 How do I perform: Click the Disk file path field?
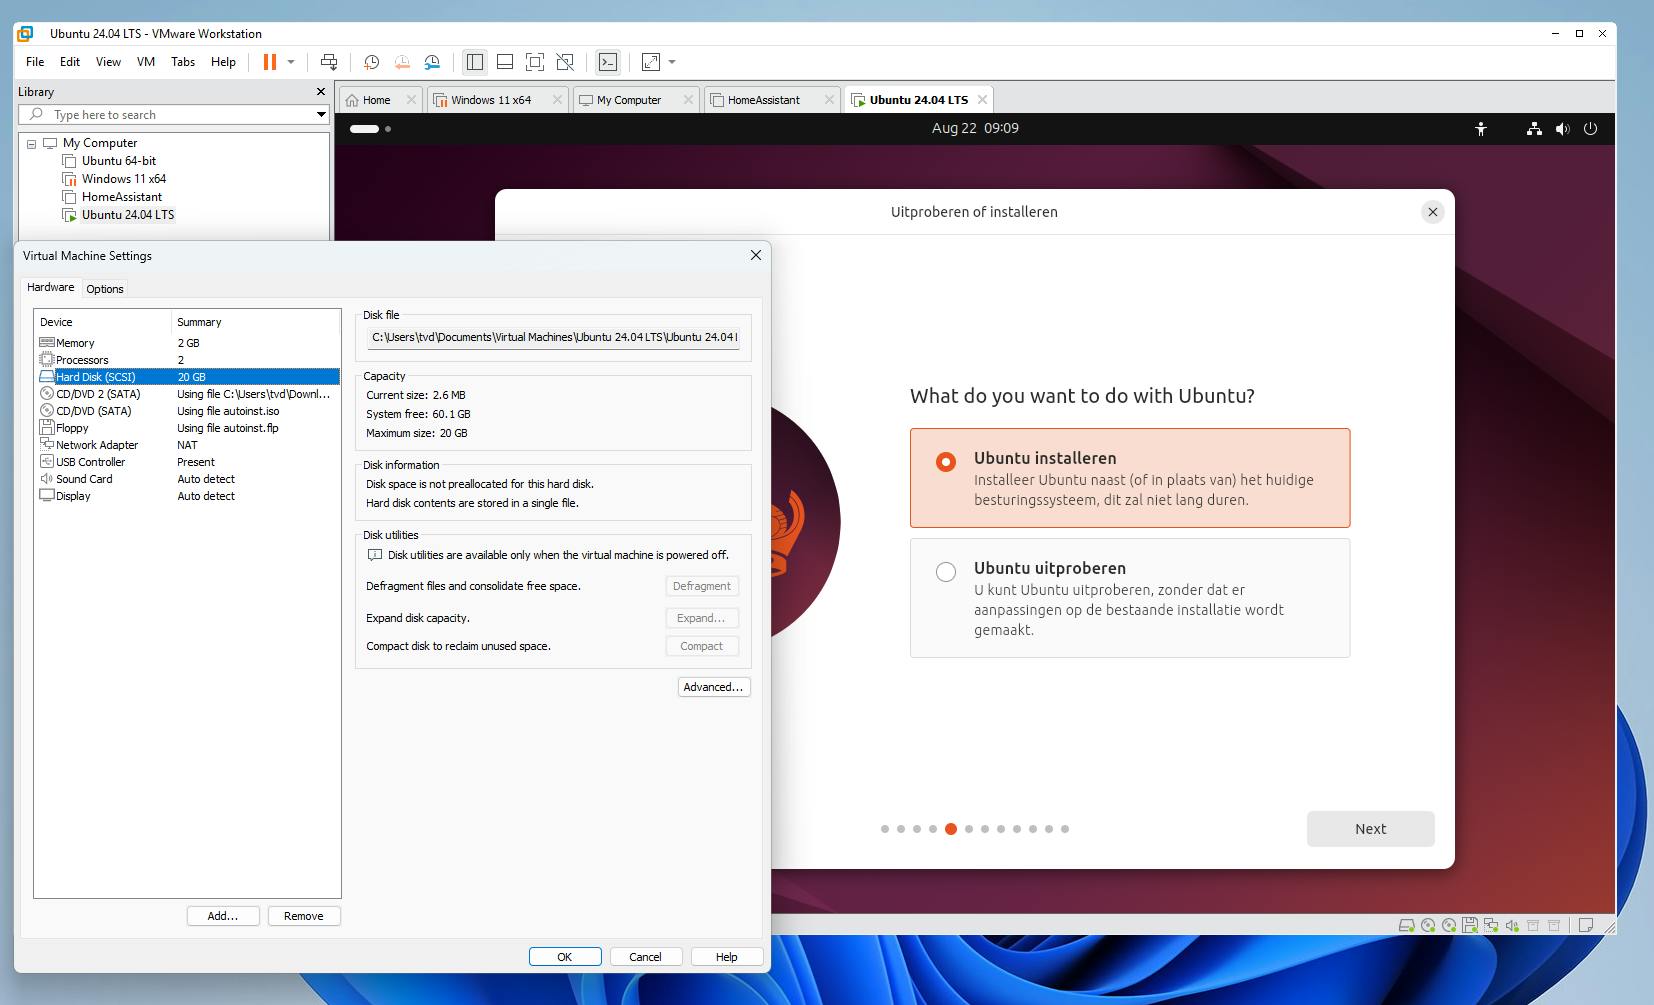click(x=553, y=337)
